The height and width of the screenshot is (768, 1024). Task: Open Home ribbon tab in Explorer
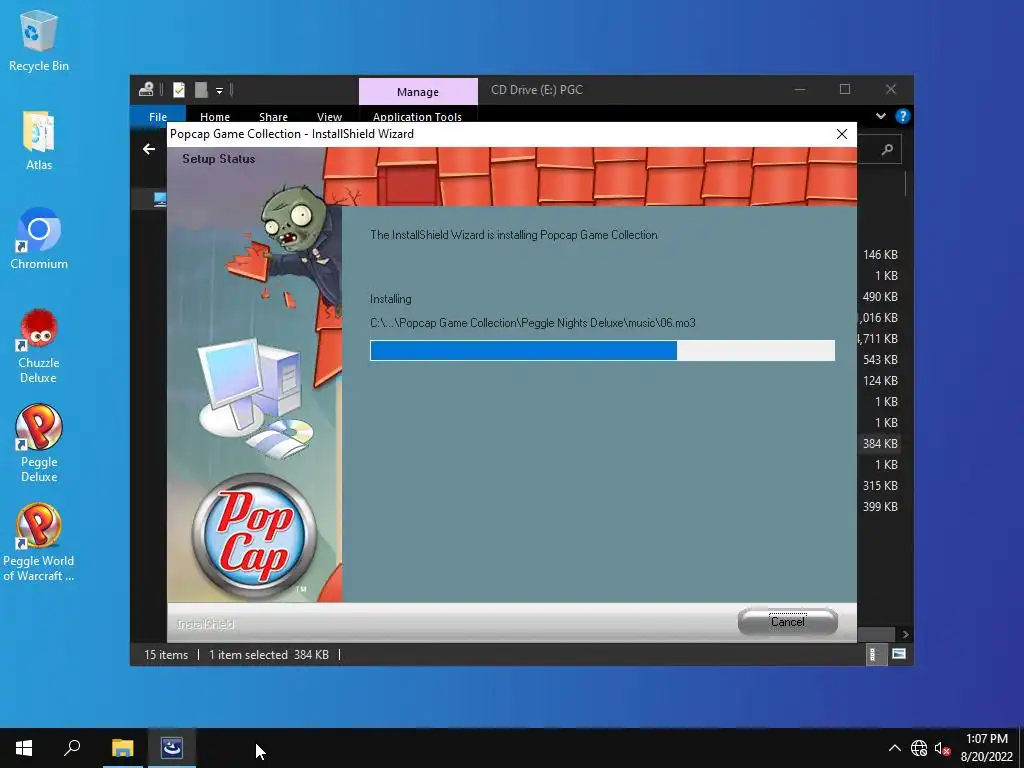point(215,116)
